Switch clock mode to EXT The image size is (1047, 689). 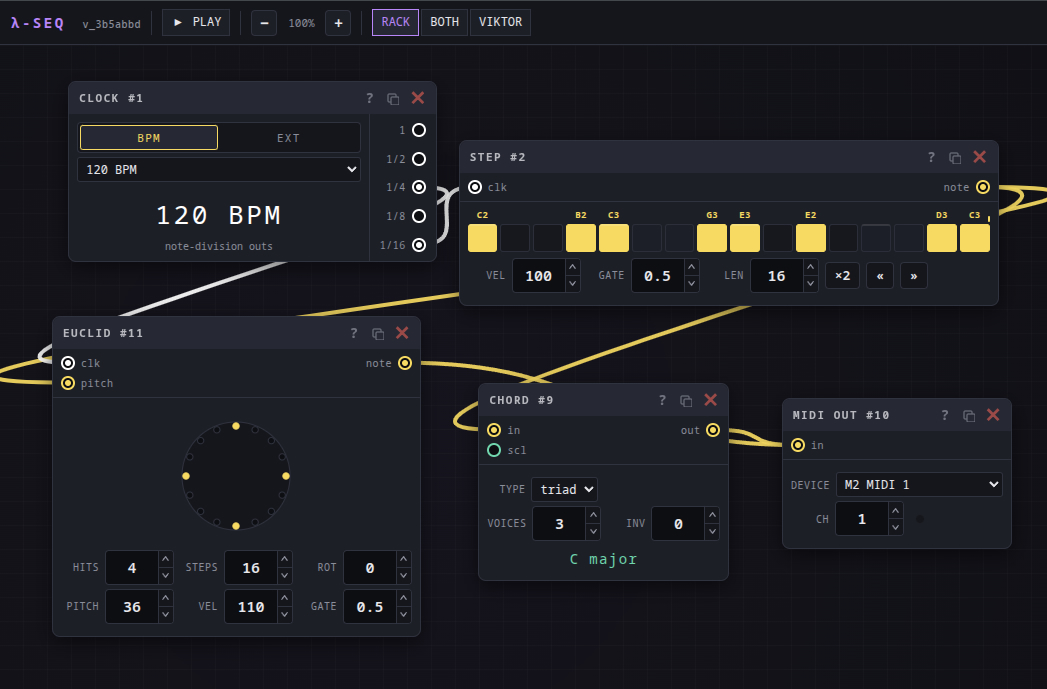pyautogui.click(x=288, y=138)
